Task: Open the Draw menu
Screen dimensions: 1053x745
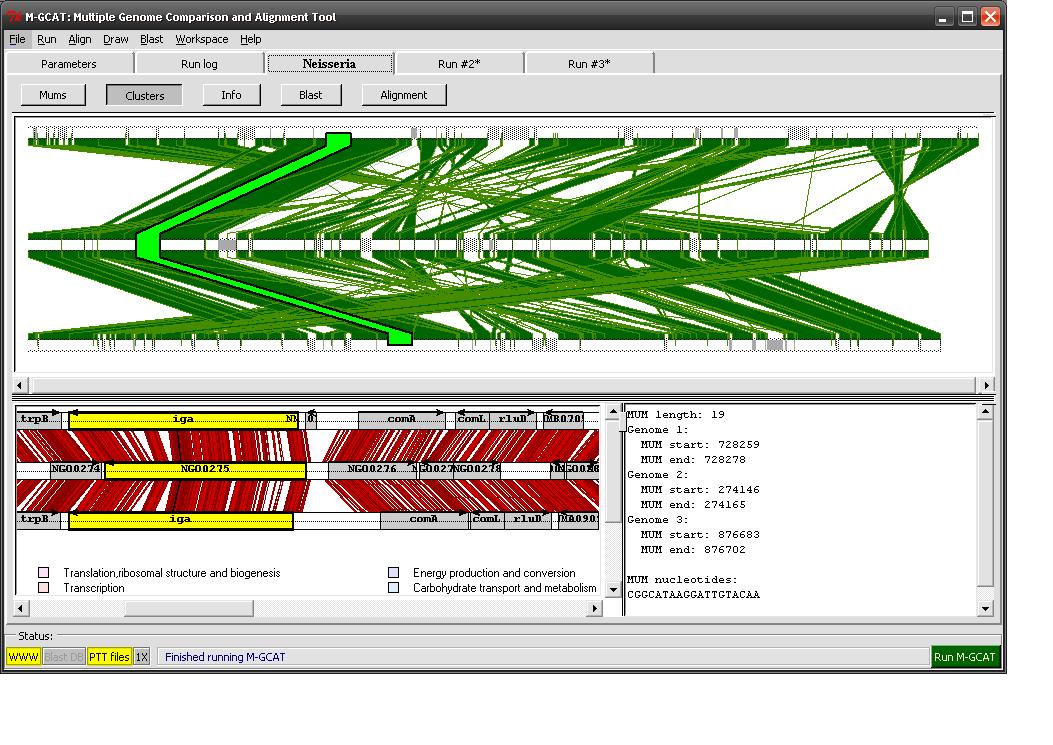Action: (x=116, y=39)
